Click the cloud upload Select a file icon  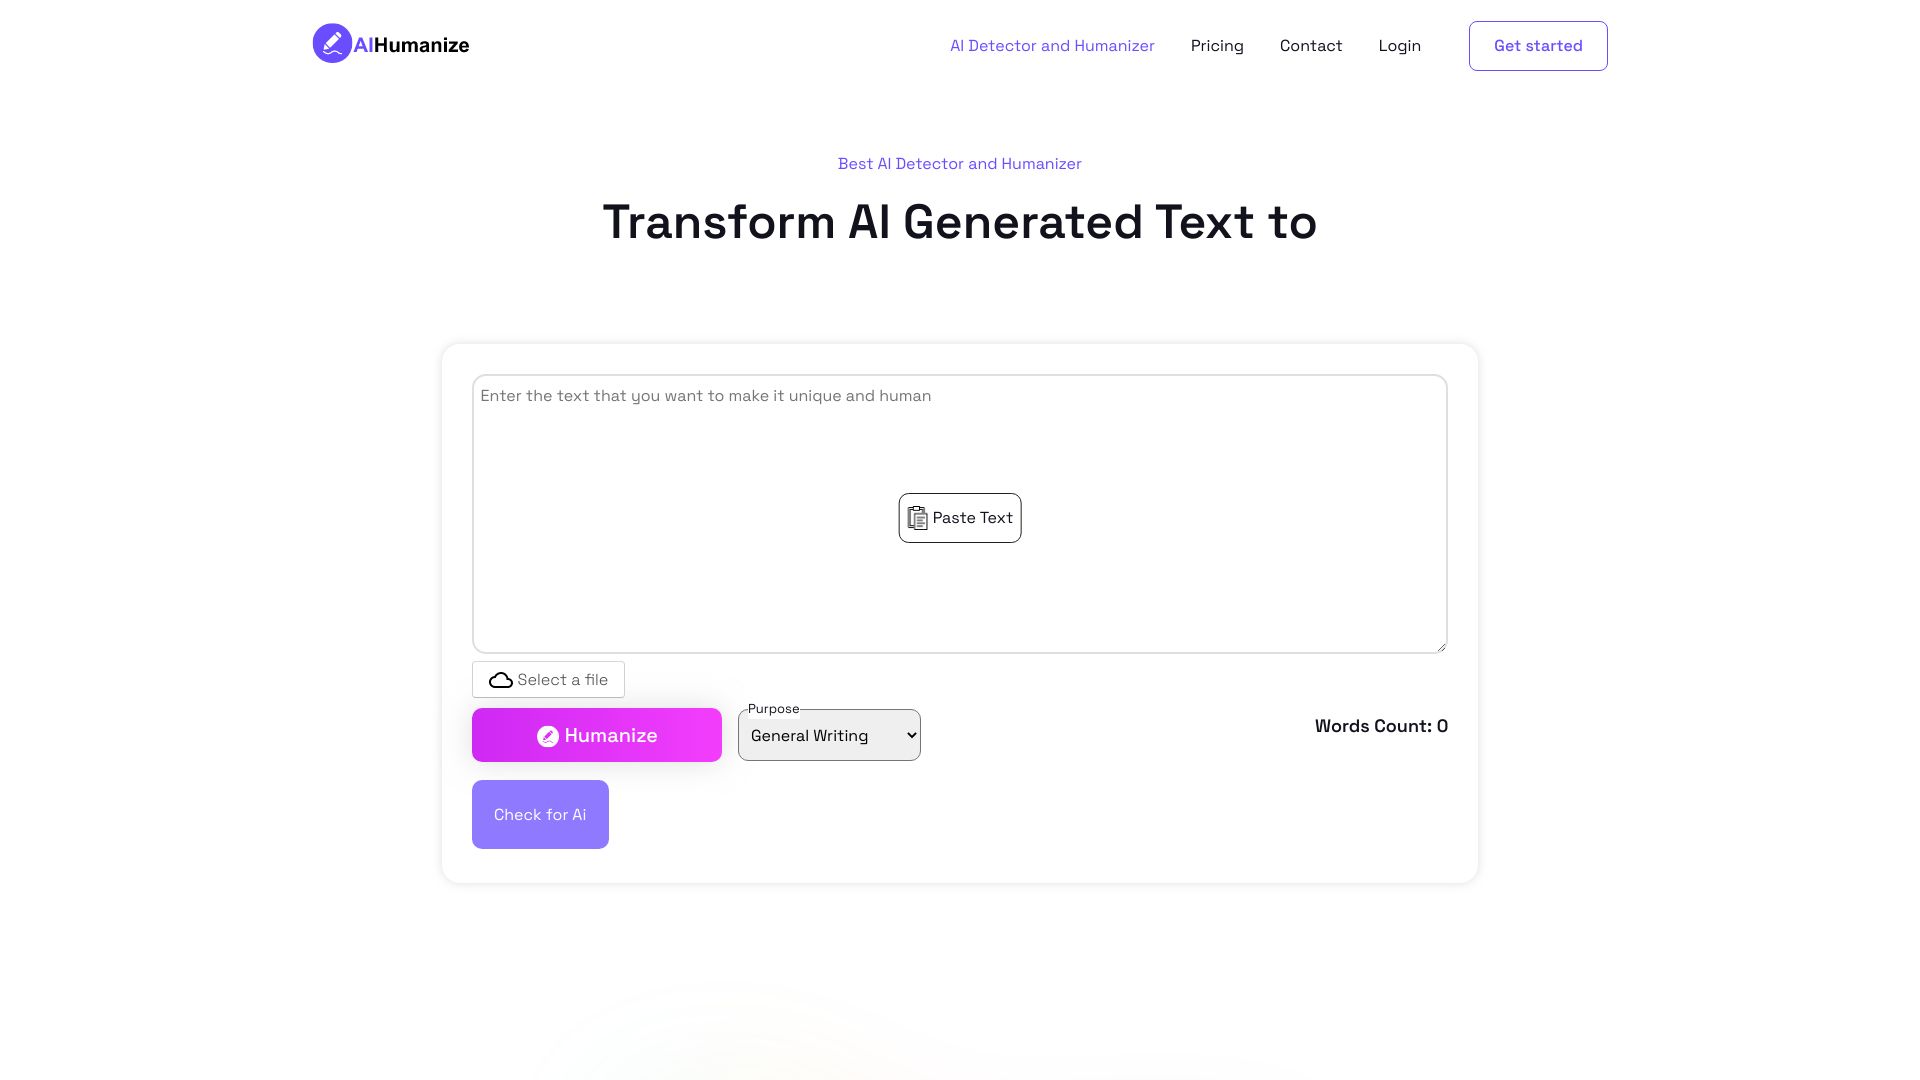click(x=500, y=679)
